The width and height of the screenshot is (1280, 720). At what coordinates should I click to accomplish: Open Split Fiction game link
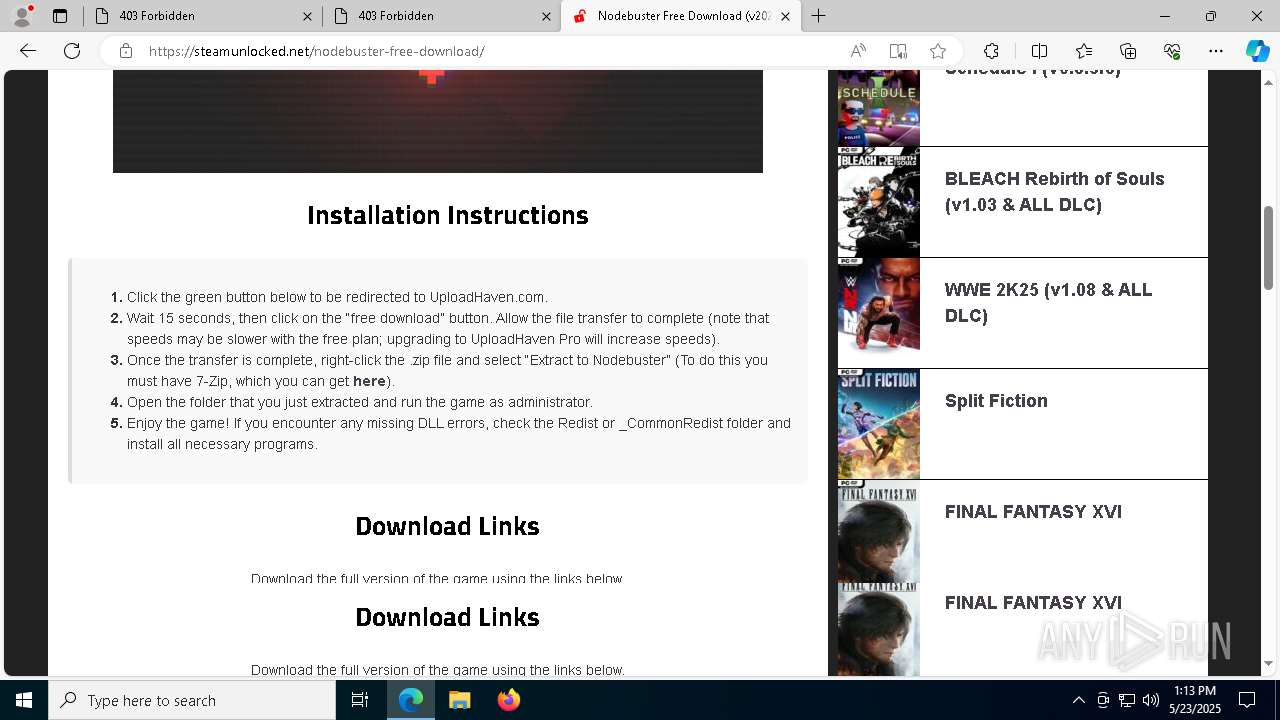(996, 401)
